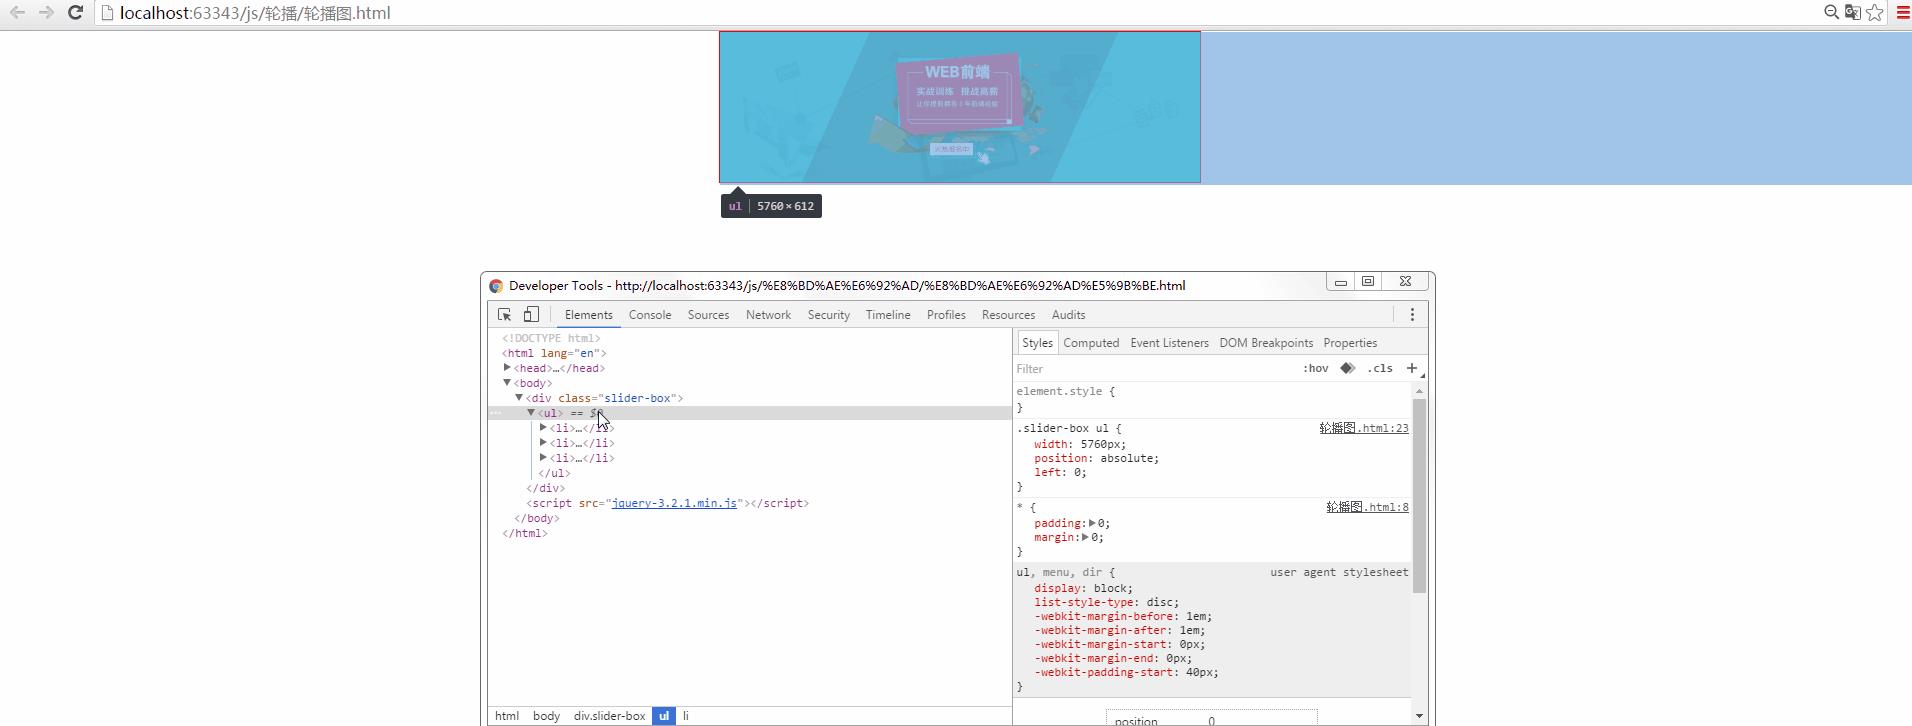Expand the second li node

point(543,443)
